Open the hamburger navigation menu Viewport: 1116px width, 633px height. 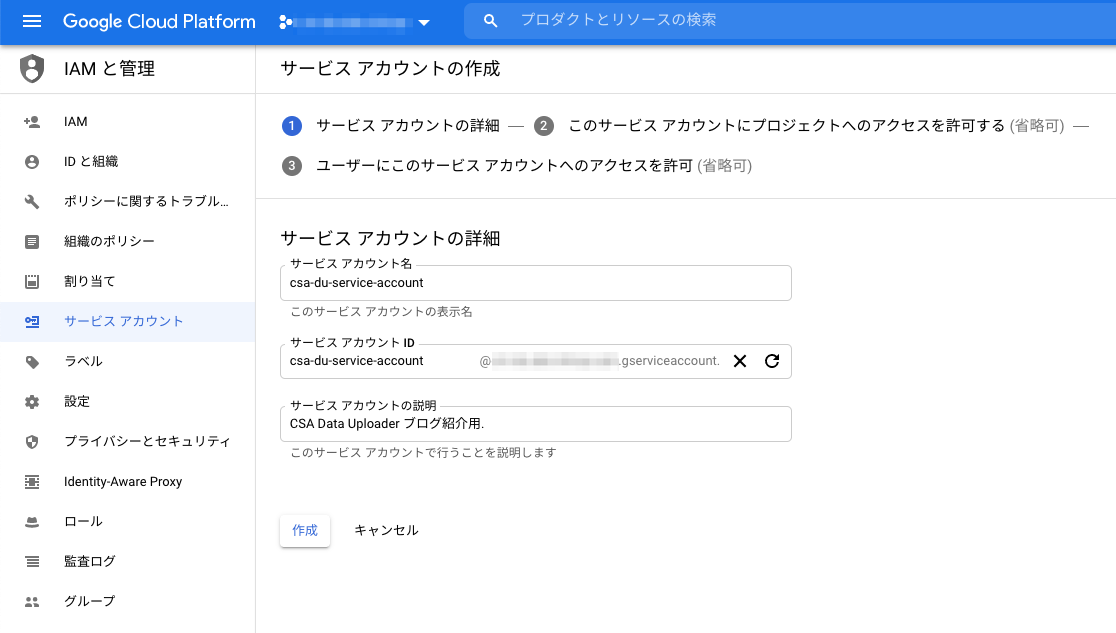pos(32,21)
